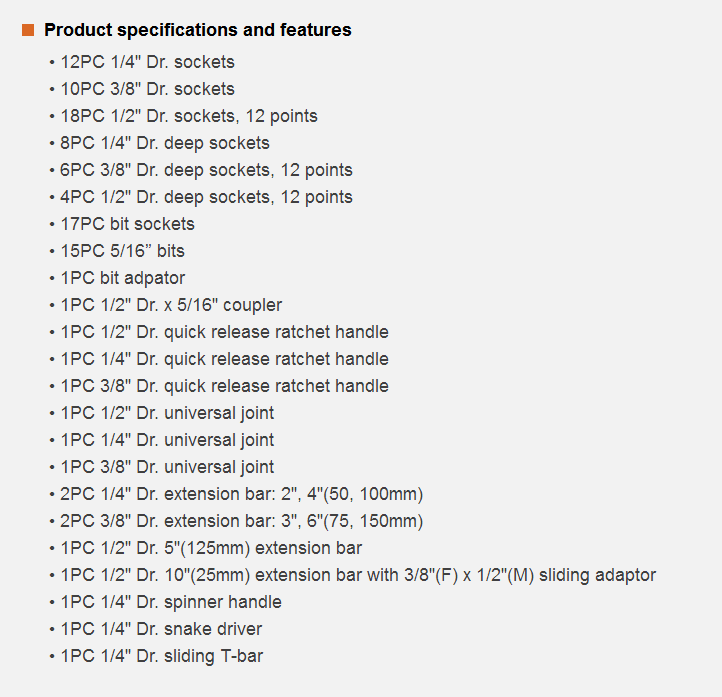Click the 8PC 1/4" Dr. deep sockets entry

(x=165, y=143)
